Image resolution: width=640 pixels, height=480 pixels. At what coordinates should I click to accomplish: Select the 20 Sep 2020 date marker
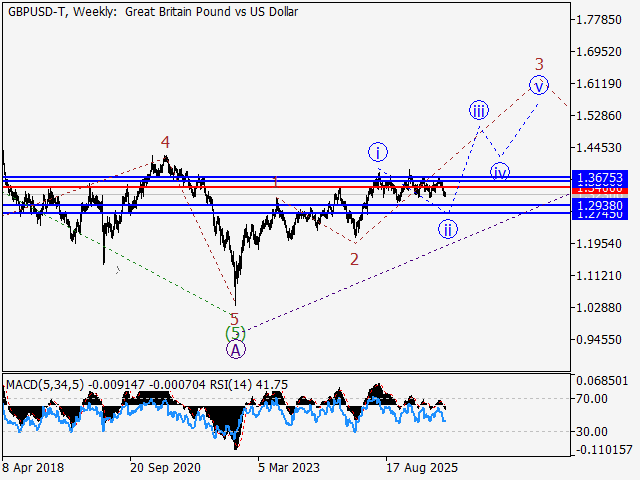(x=165, y=467)
